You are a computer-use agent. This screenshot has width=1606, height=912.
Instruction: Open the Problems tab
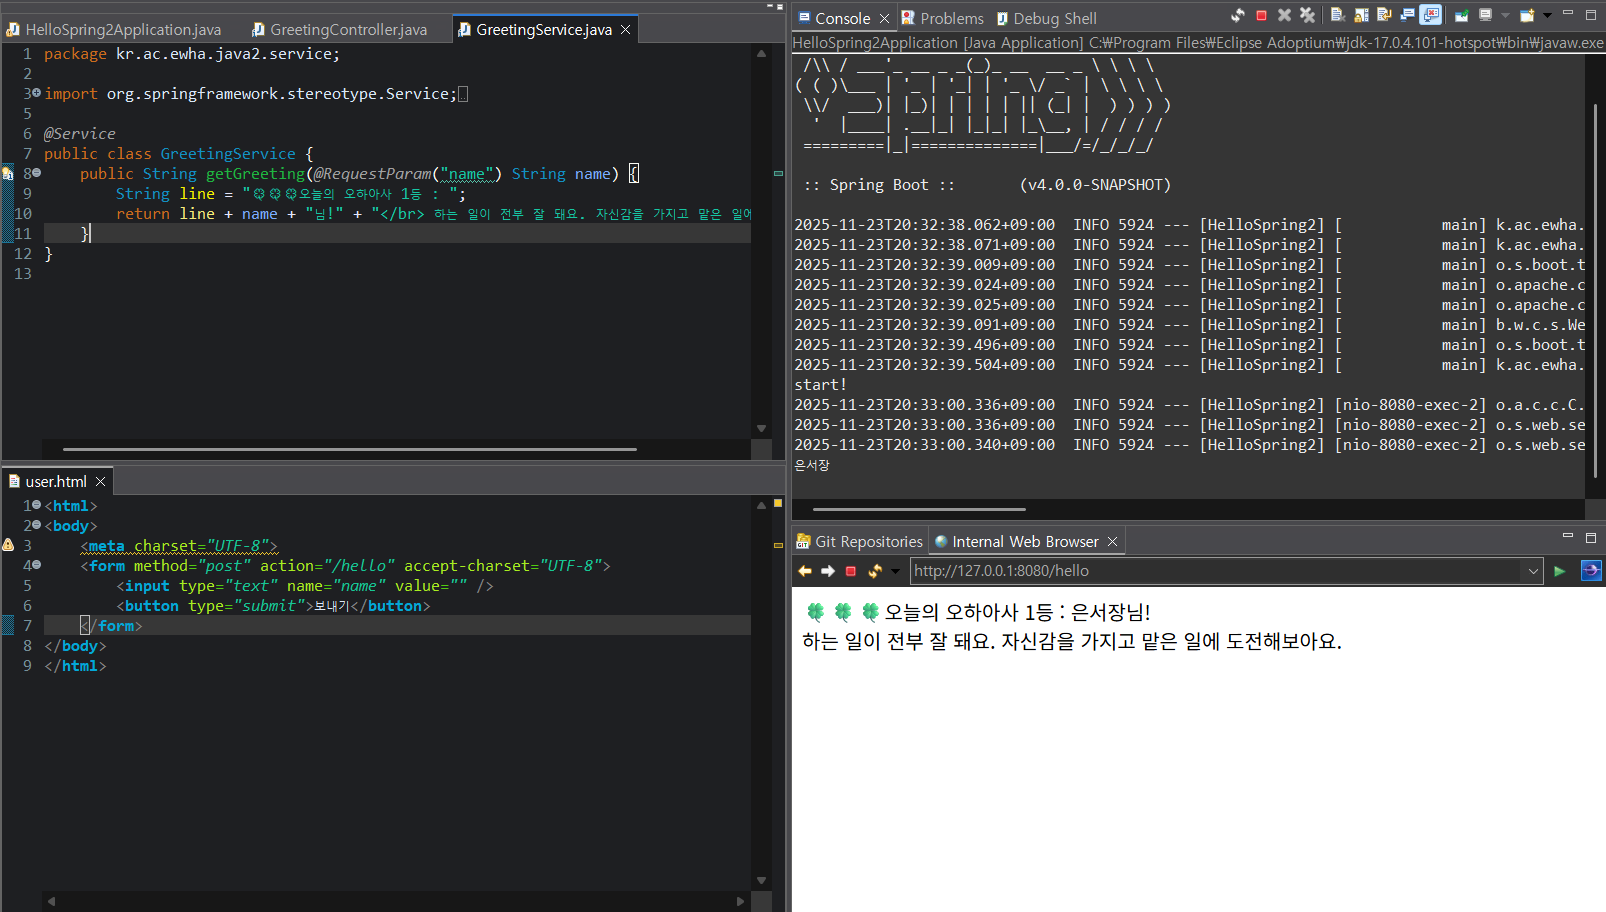(942, 18)
